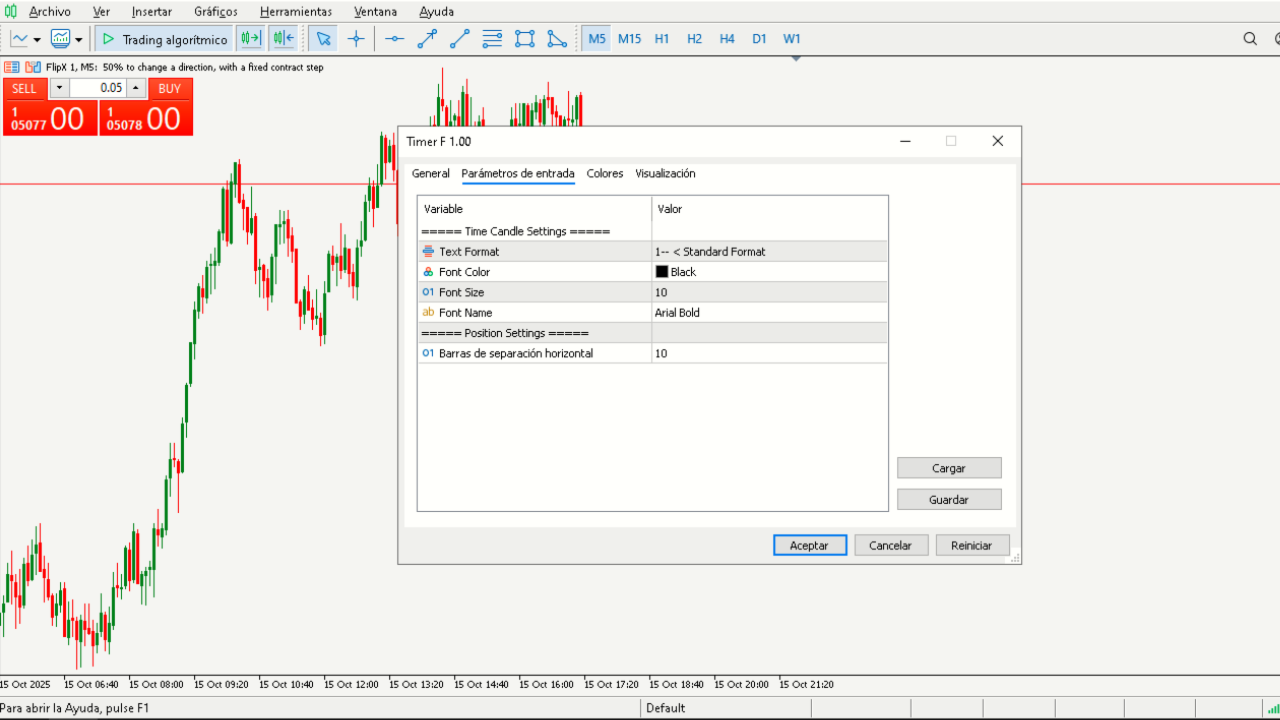Open the indicators dropdown arrow
1280x720 pixels.
(77, 38)
